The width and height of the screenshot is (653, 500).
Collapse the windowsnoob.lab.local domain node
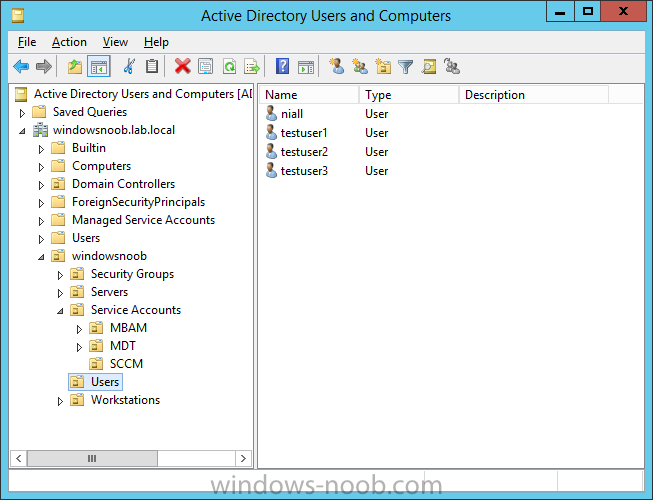[x=22, y=131]
